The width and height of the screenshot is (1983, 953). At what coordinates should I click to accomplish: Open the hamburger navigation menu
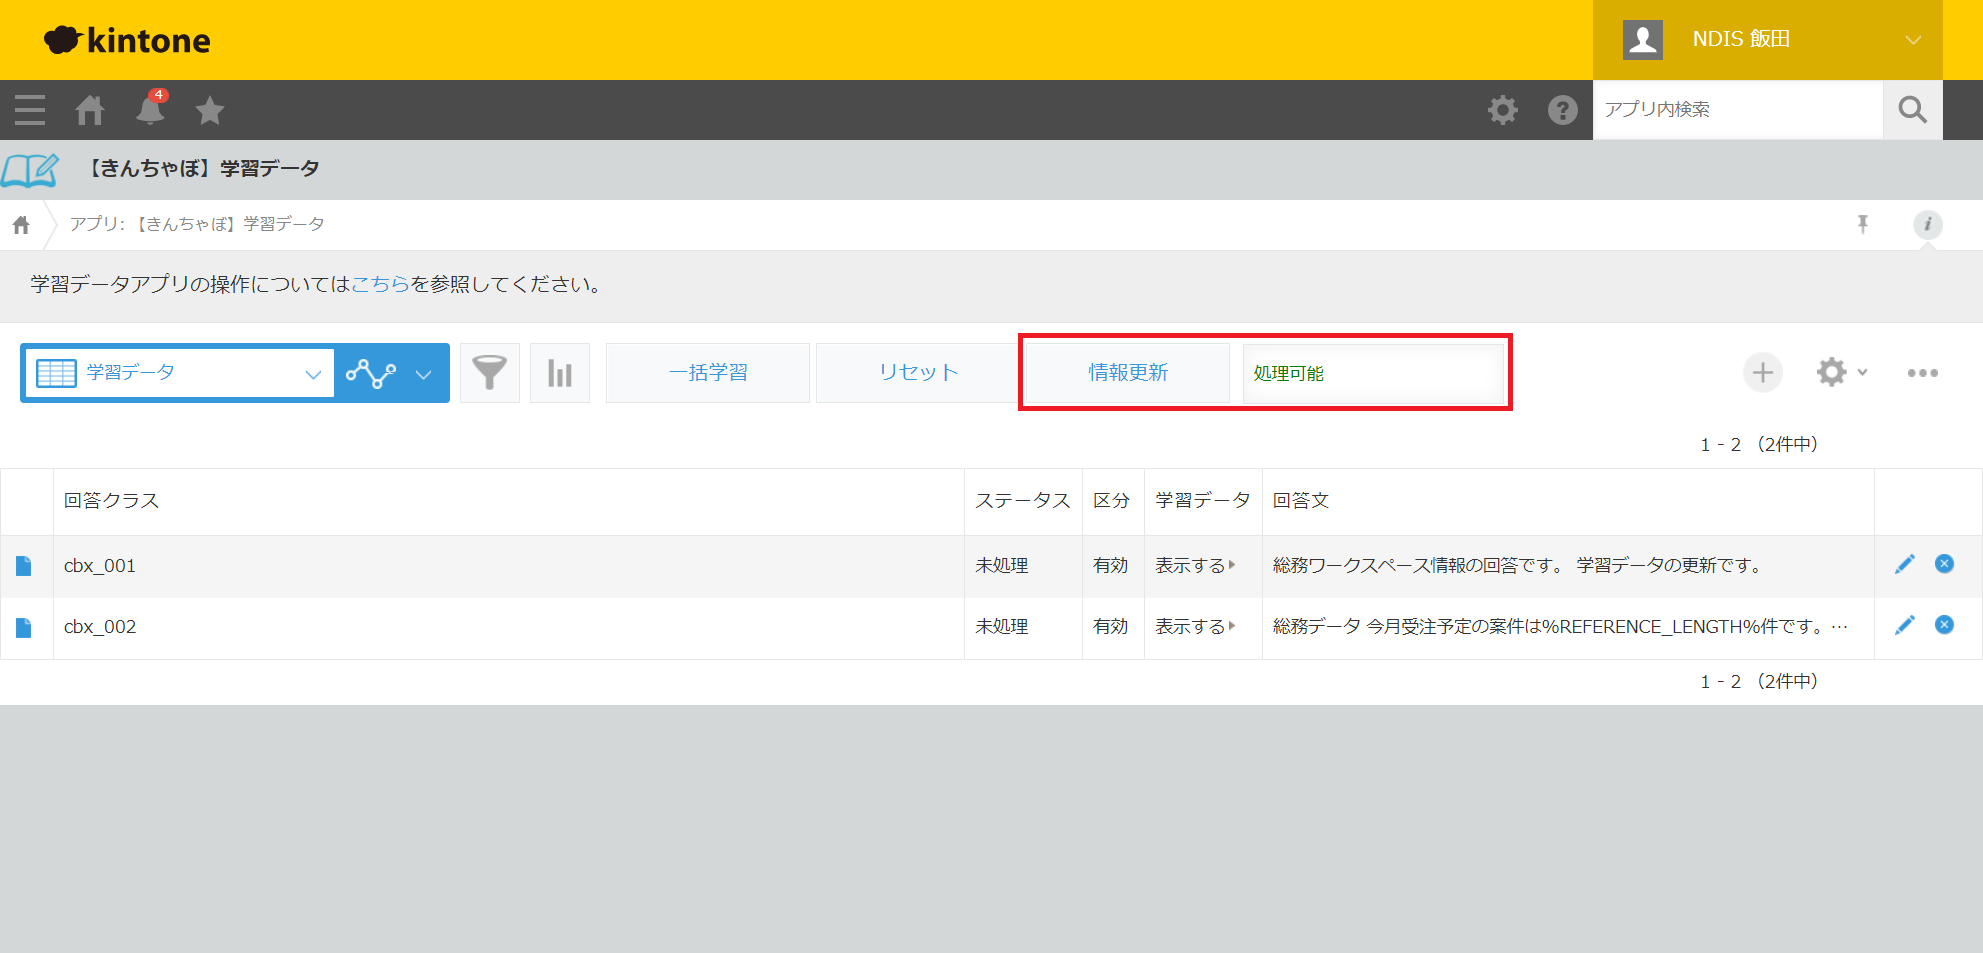point(30,110)
